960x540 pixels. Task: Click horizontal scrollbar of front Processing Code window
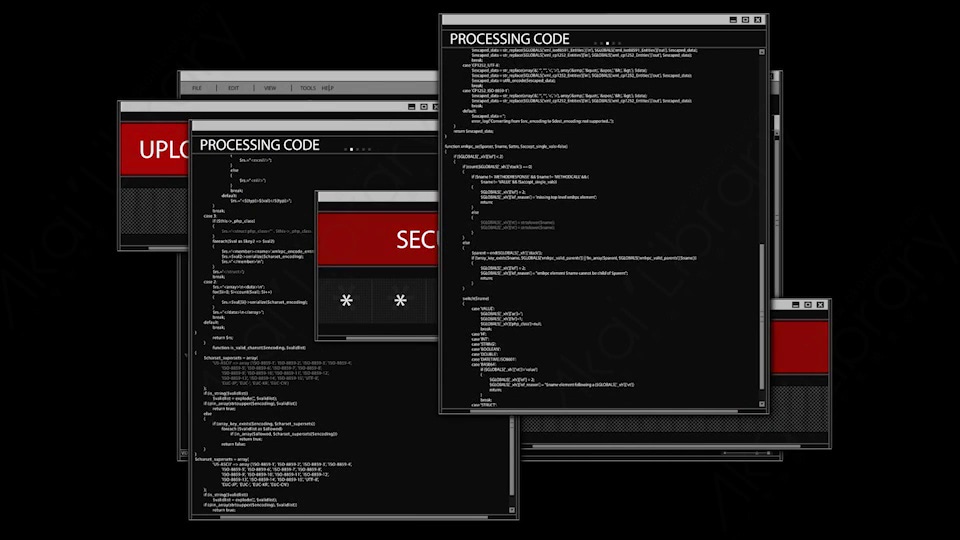click(603, 411)
